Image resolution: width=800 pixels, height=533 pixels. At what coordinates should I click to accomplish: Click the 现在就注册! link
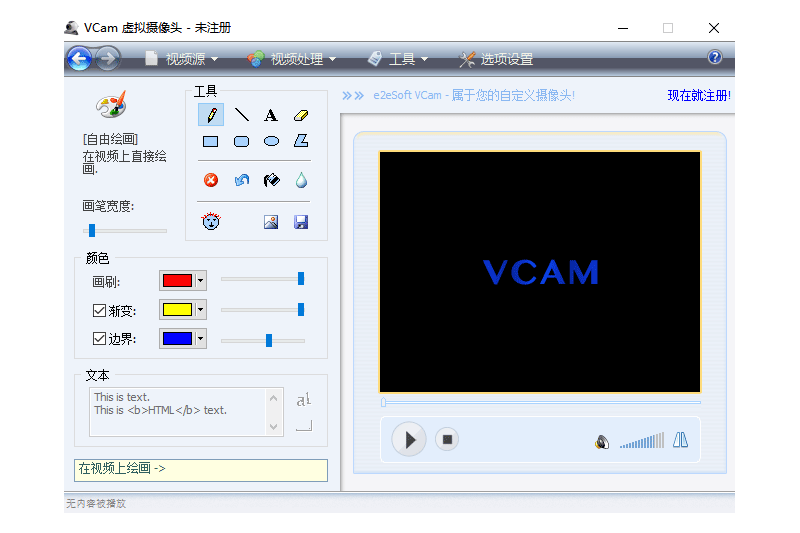coord(699,95)
